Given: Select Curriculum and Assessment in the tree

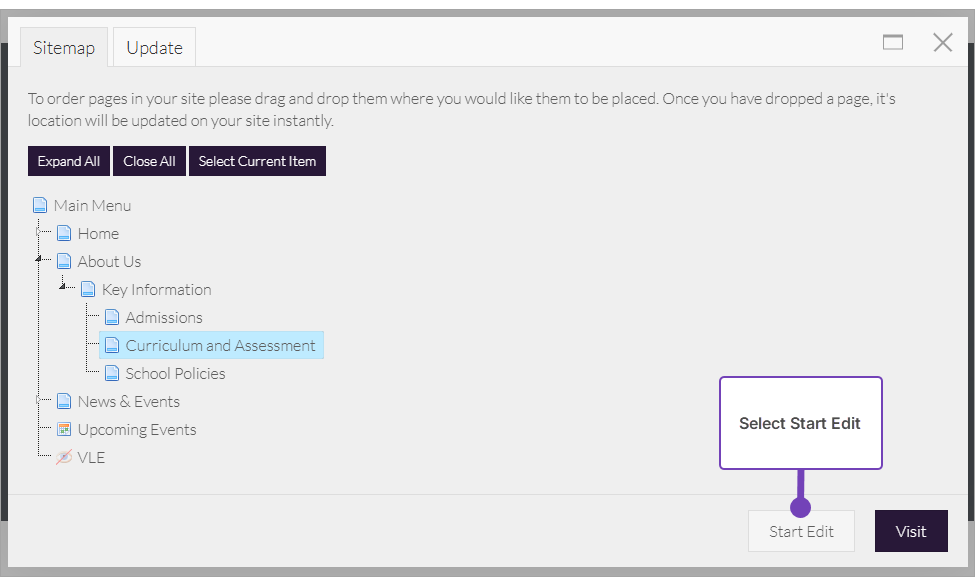Looking at the screenshot, I should 220,345.
